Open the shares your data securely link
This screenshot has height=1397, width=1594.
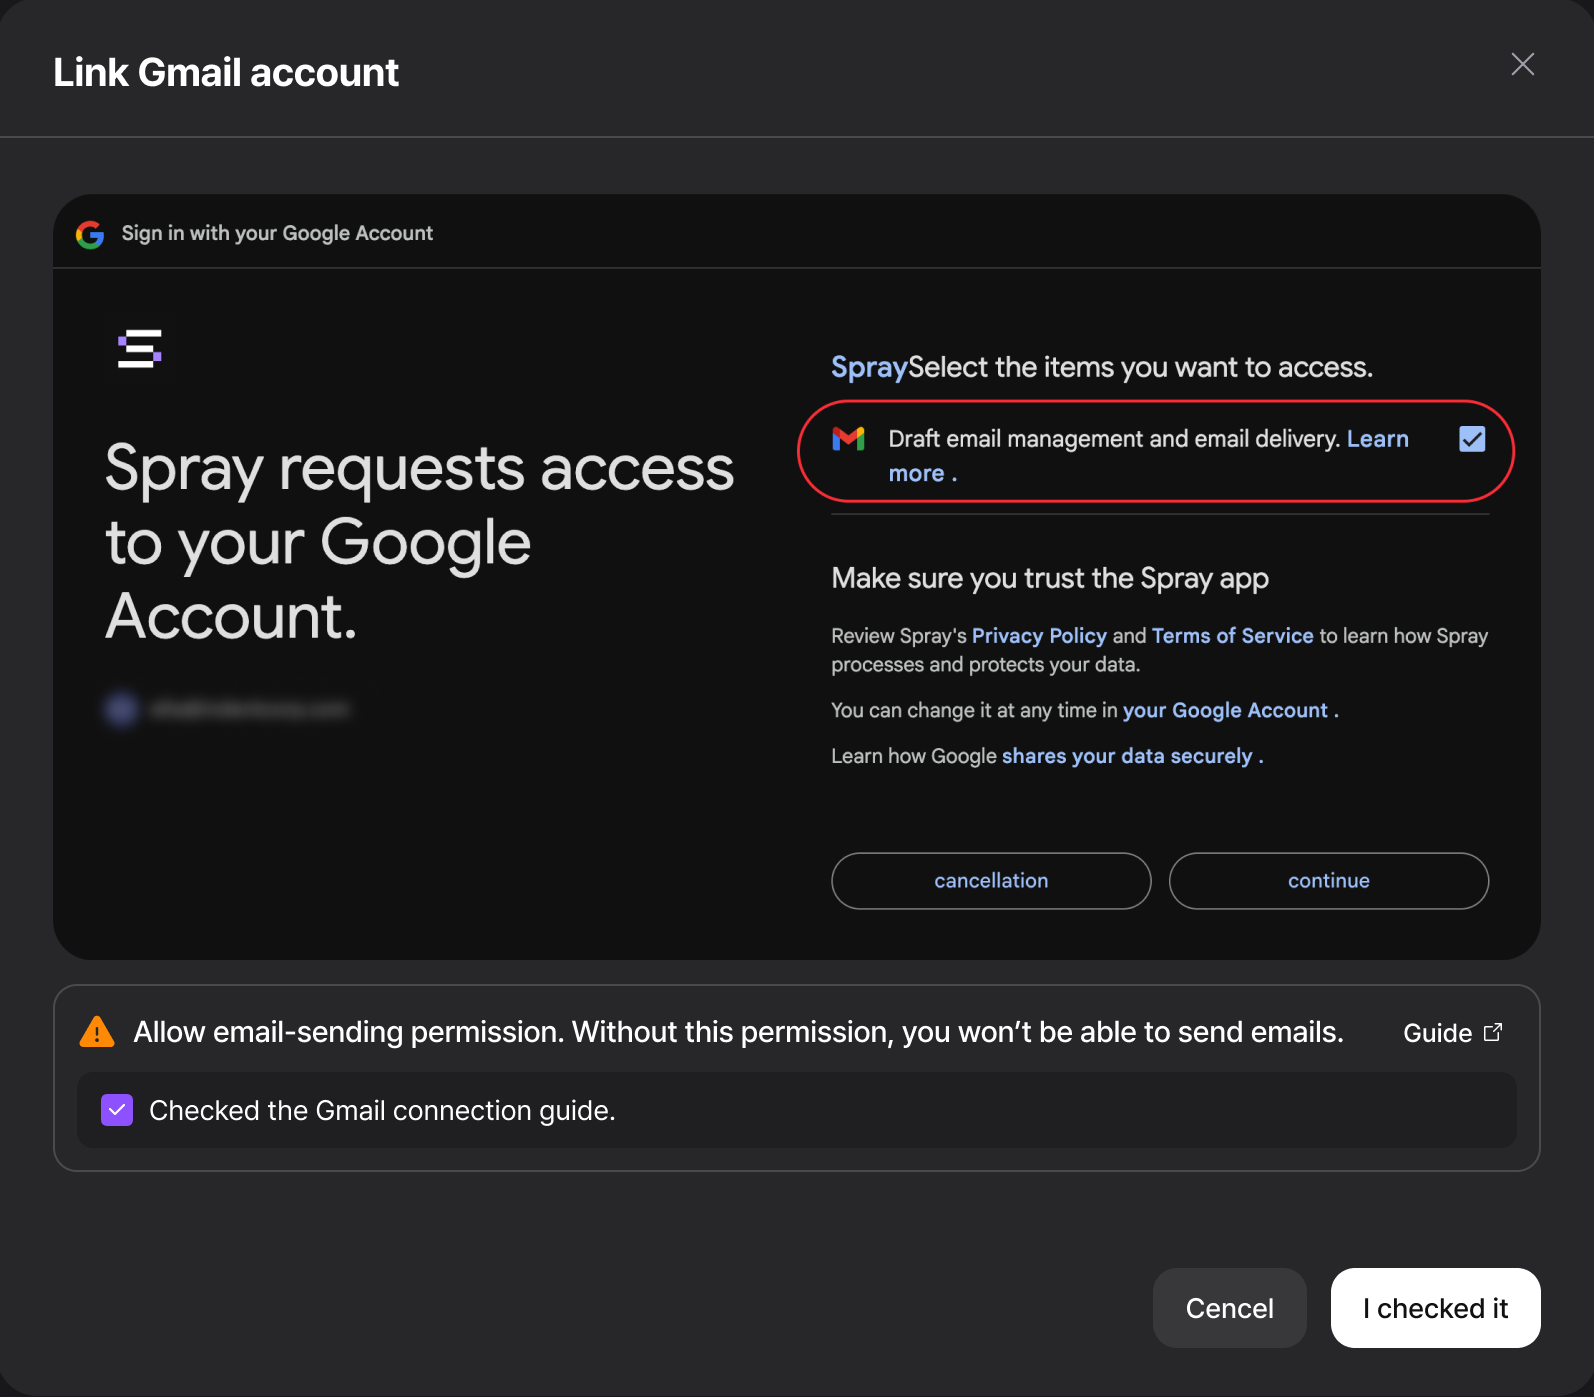(1127, 756)
